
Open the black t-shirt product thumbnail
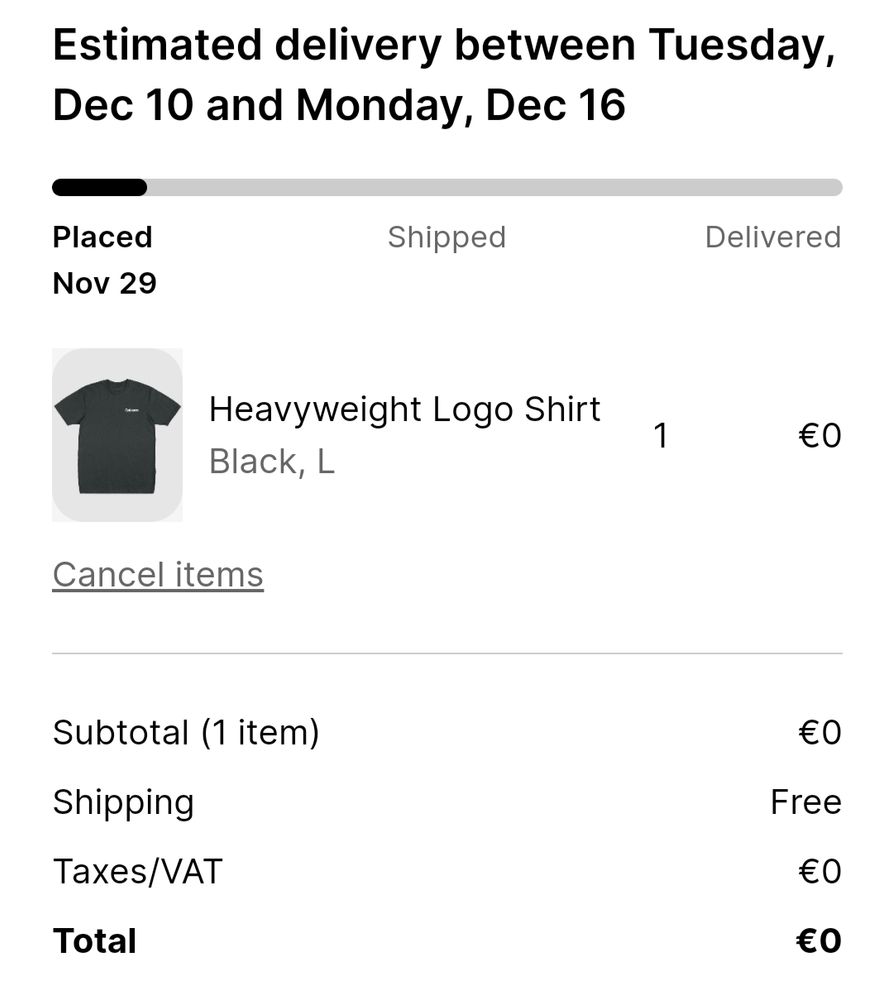point(117,435)
